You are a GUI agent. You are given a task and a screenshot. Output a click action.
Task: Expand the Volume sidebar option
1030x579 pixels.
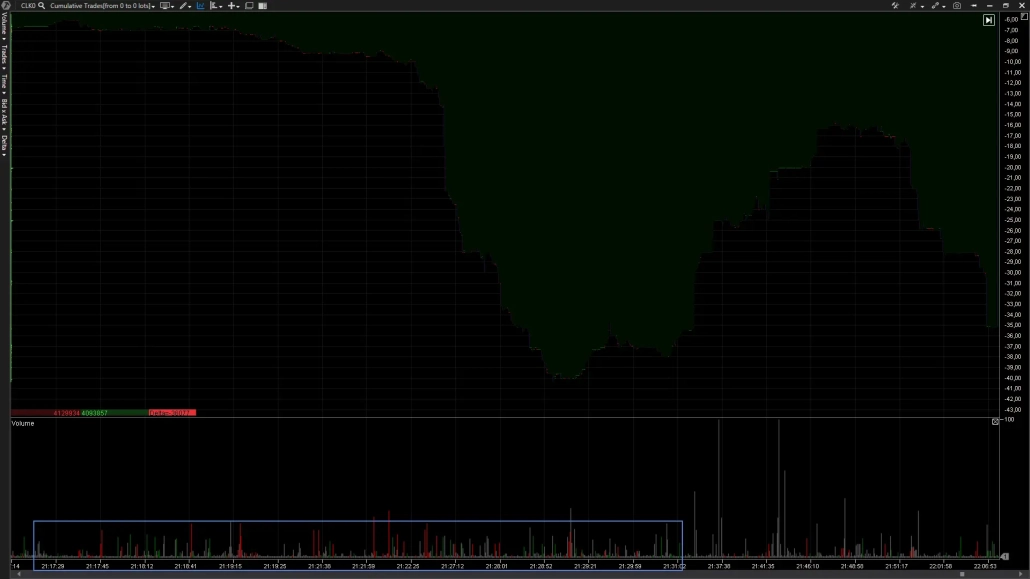(x=4, y=27)
